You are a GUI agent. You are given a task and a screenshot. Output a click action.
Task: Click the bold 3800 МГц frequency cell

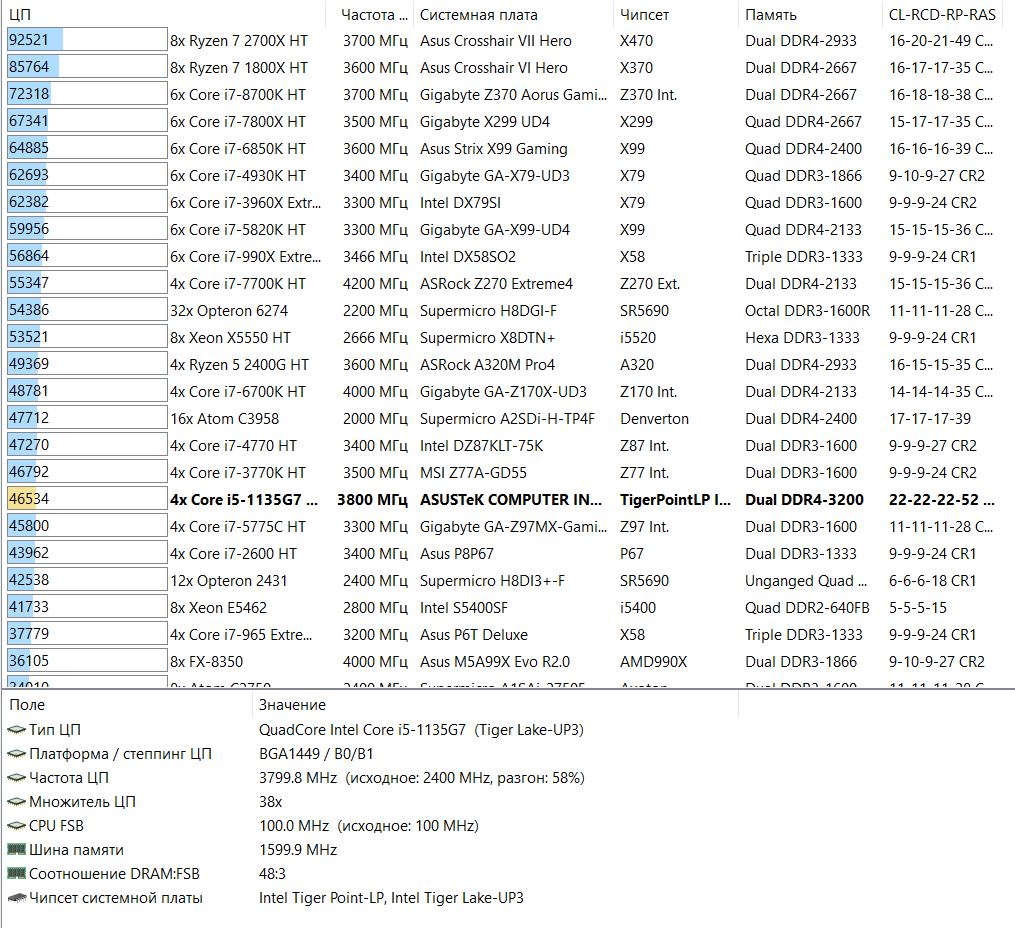(372, 500)
